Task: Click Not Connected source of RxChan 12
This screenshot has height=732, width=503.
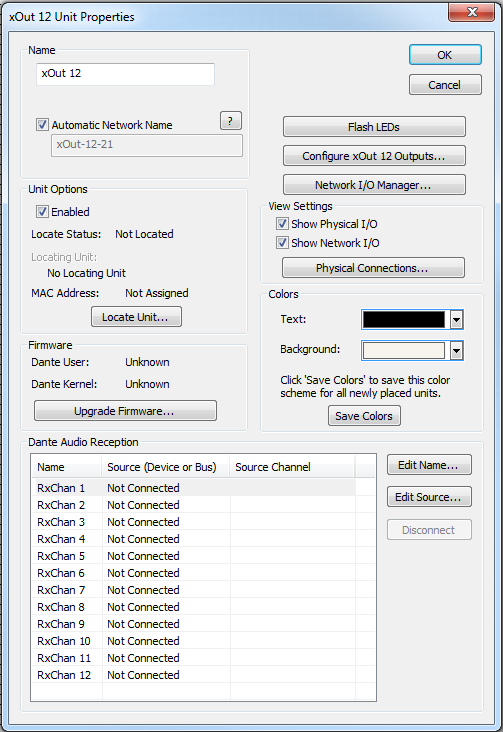Action: tap(143, 675)
